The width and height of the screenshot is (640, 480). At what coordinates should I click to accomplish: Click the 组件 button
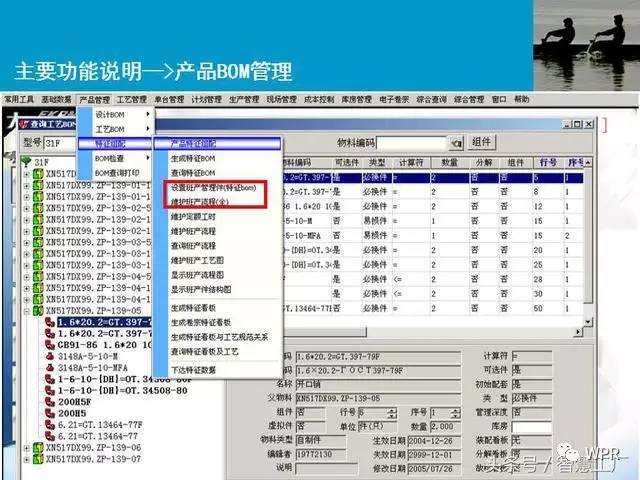[x=483, y=143]
